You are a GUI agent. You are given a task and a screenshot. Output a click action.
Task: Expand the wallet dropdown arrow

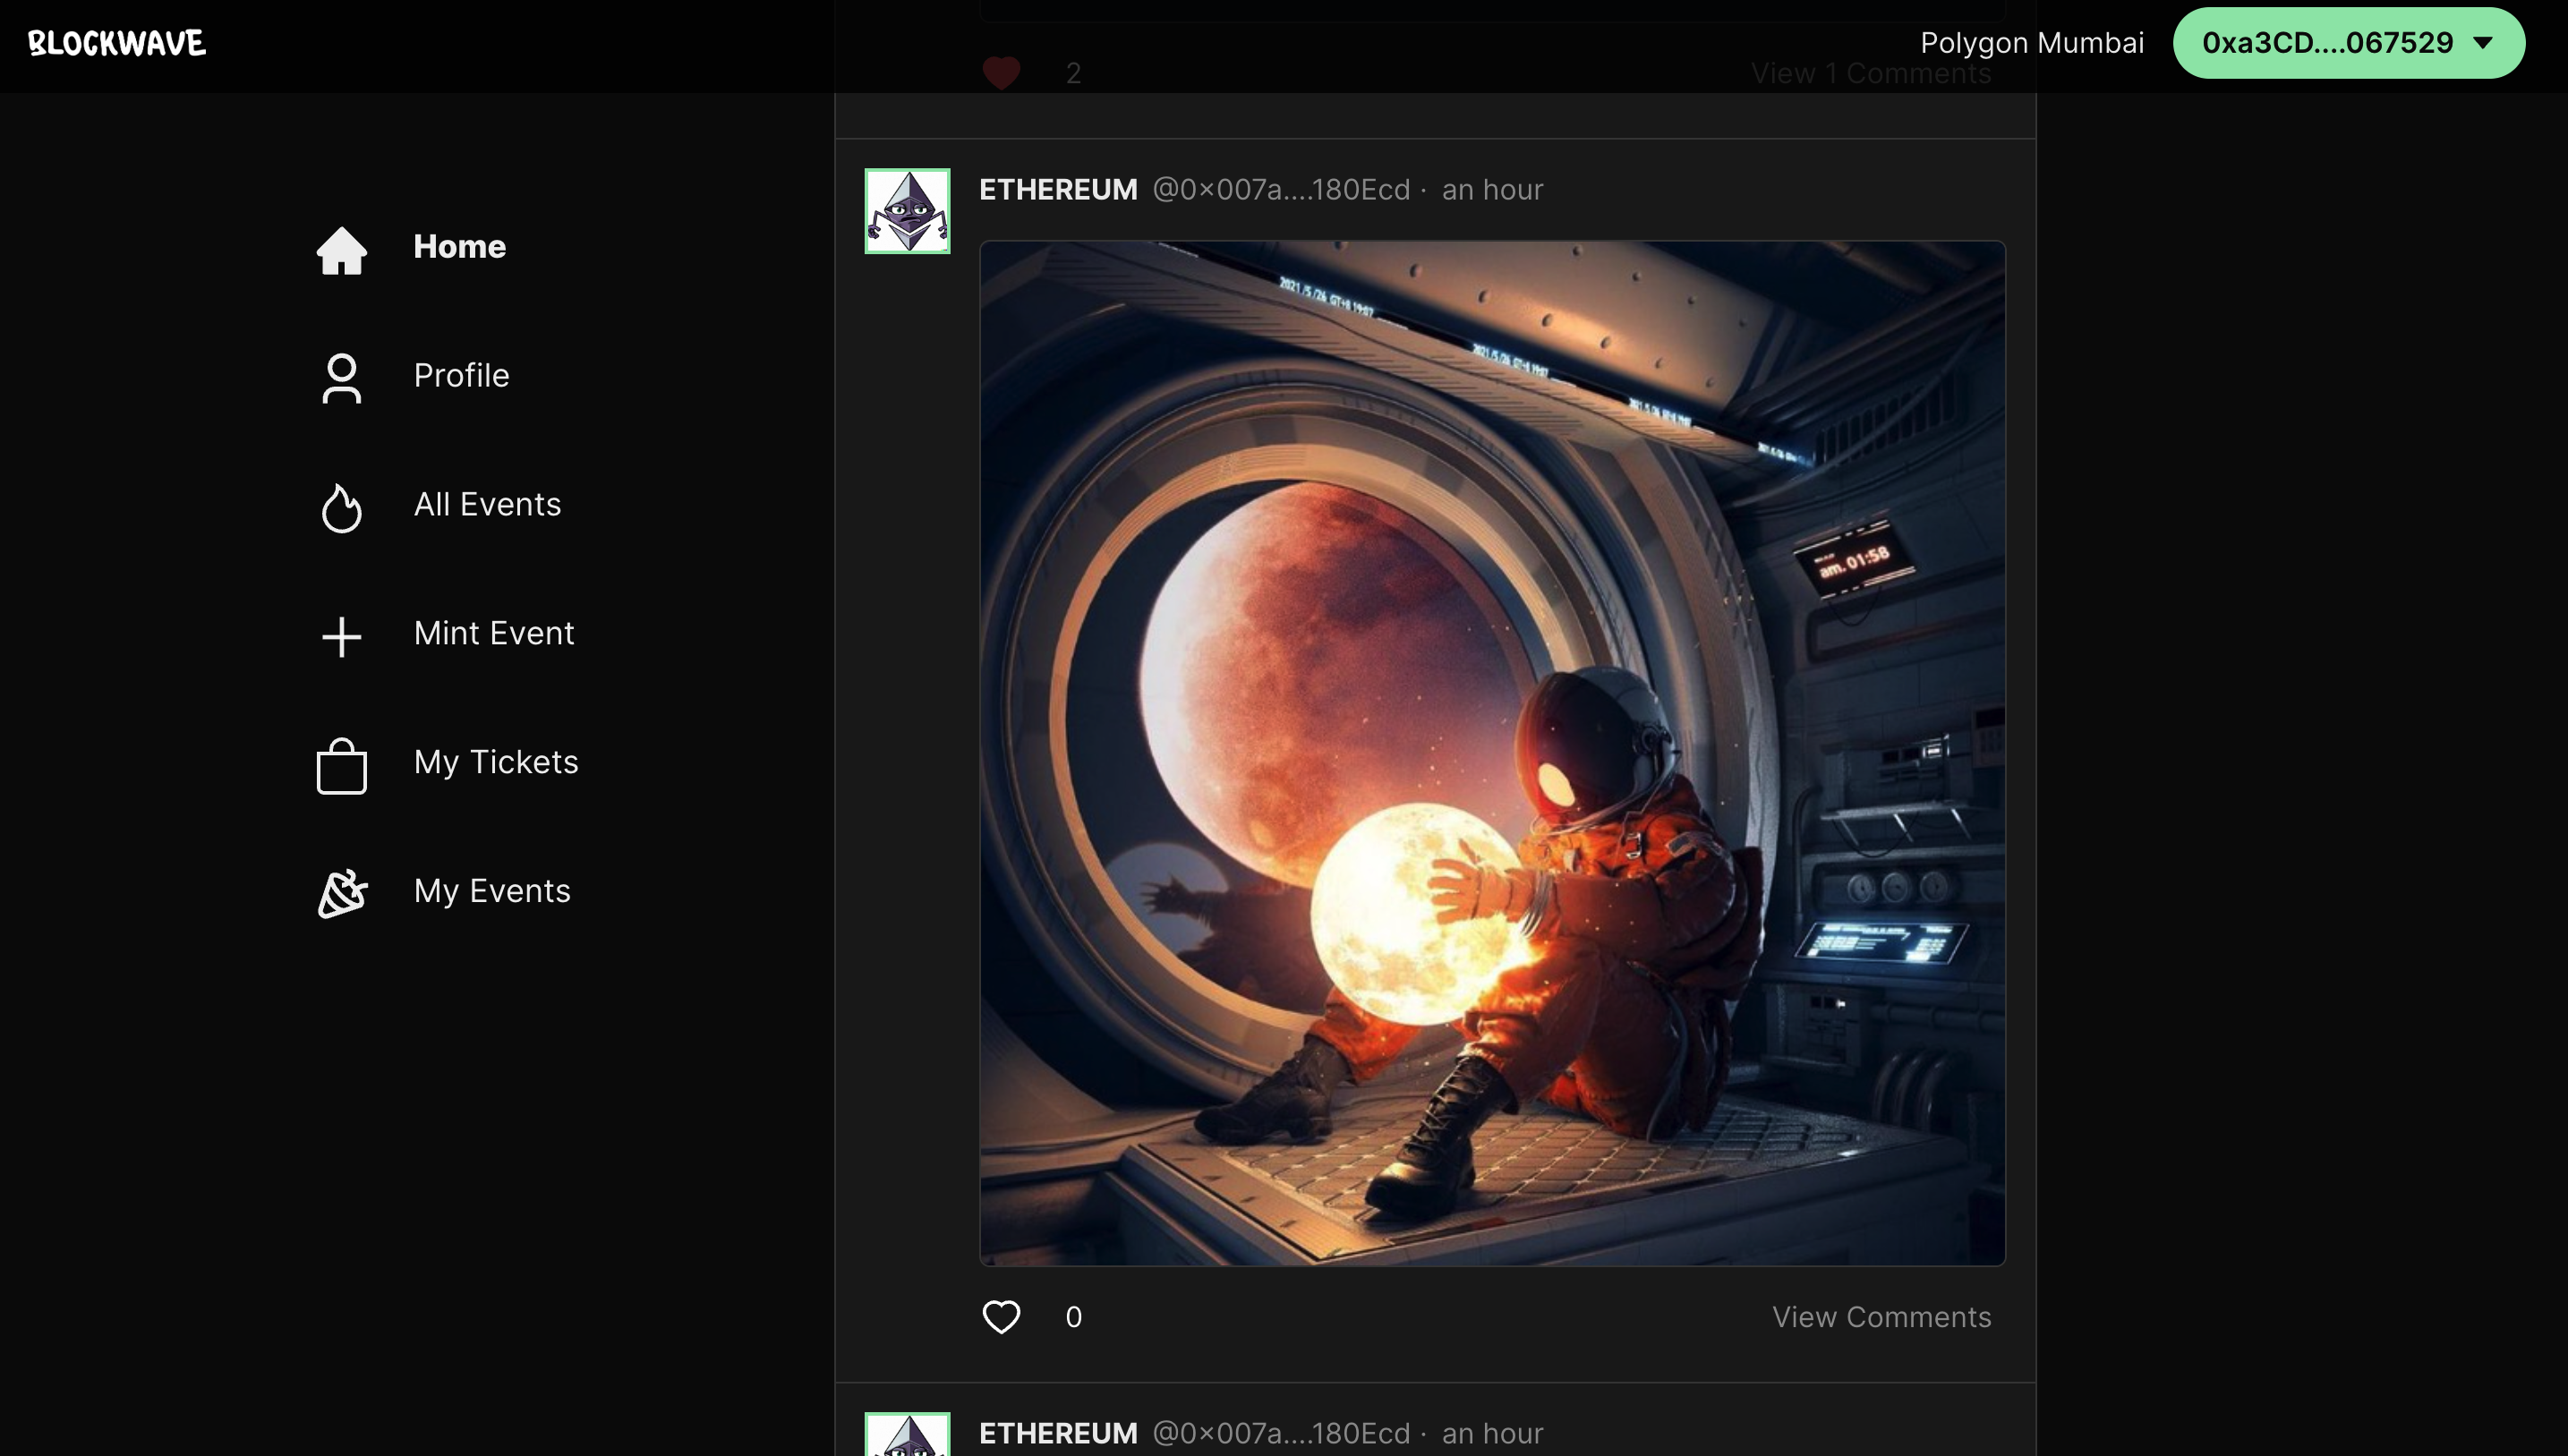coord(2483,43)
